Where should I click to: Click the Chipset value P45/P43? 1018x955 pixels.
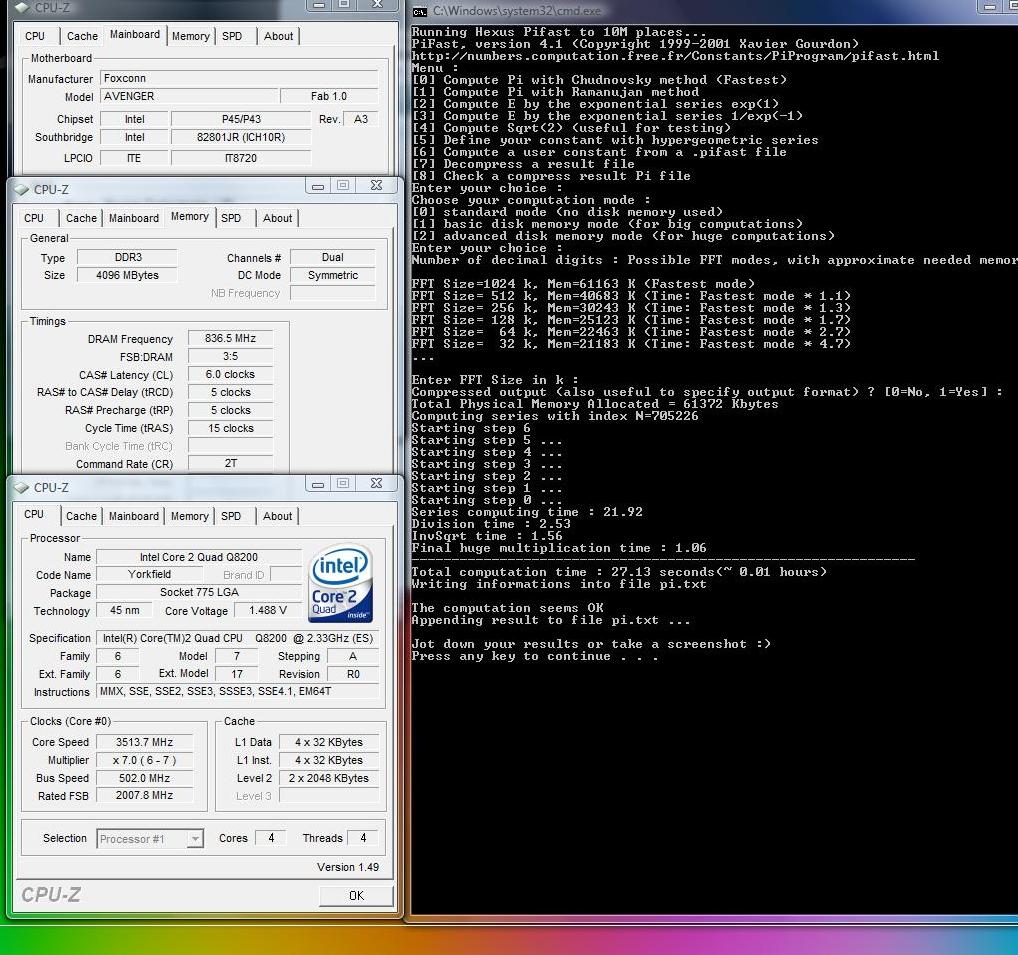click(x=241, y=119)
